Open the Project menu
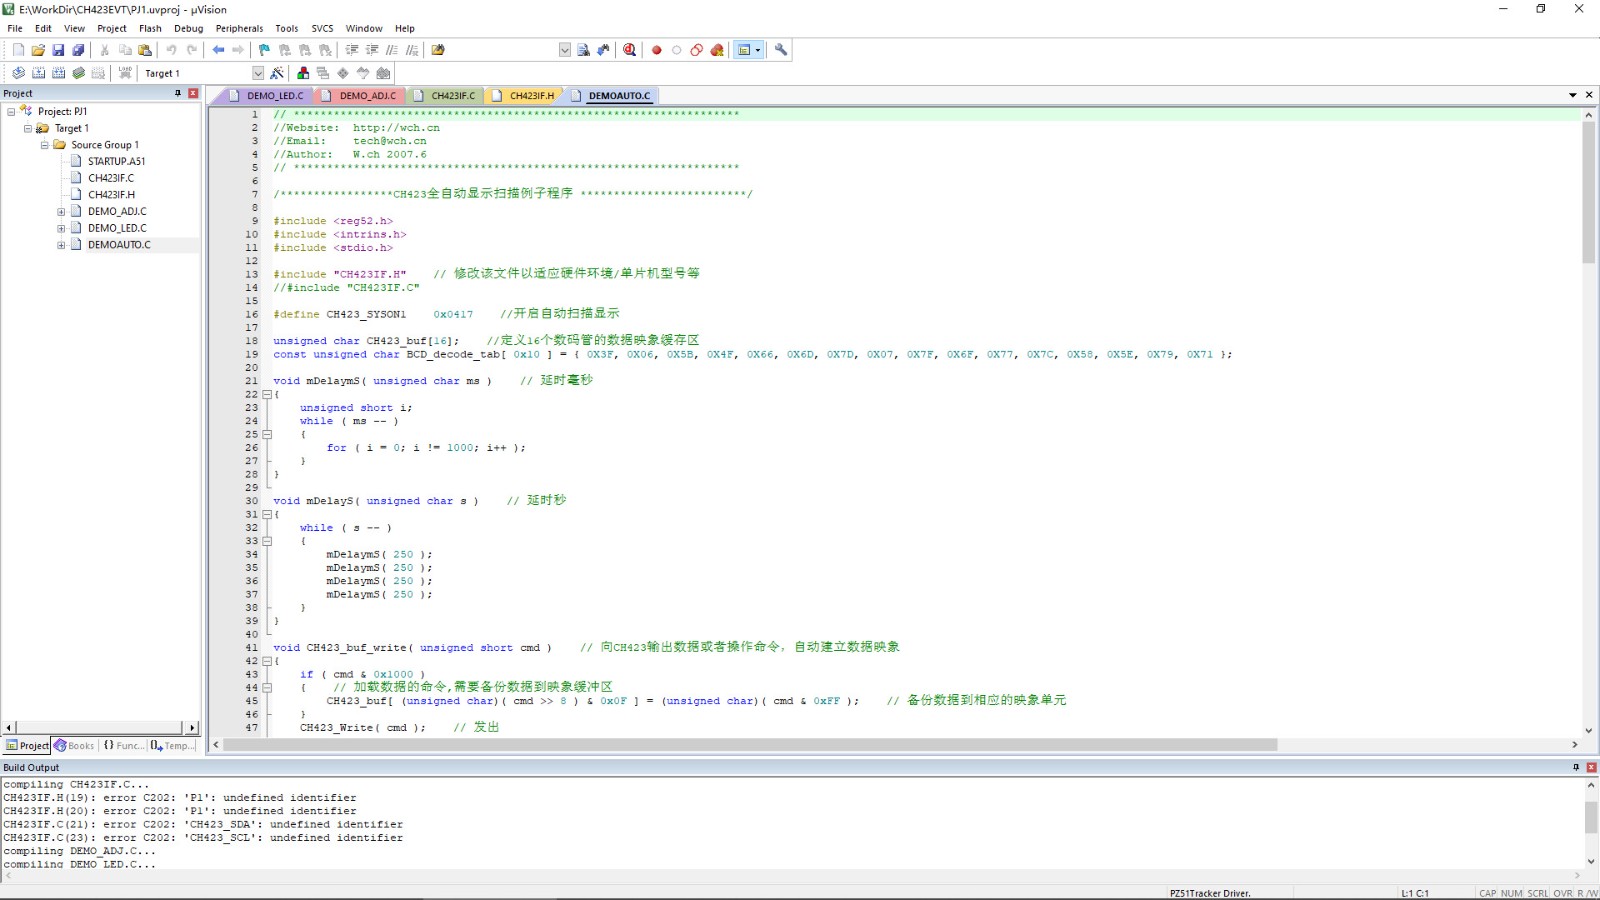1600x900 pixels. [x=112, y=28]
